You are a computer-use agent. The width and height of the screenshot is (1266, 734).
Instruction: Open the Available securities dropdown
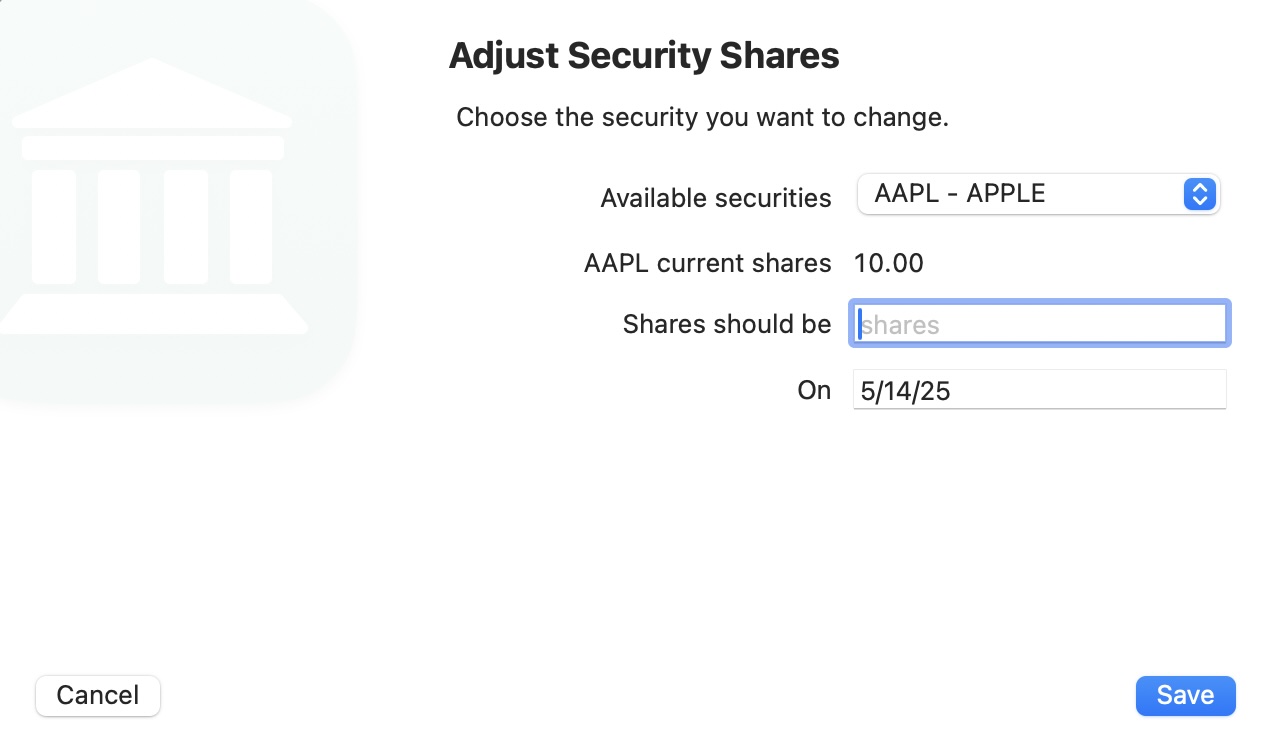[x=1037, y=194]
